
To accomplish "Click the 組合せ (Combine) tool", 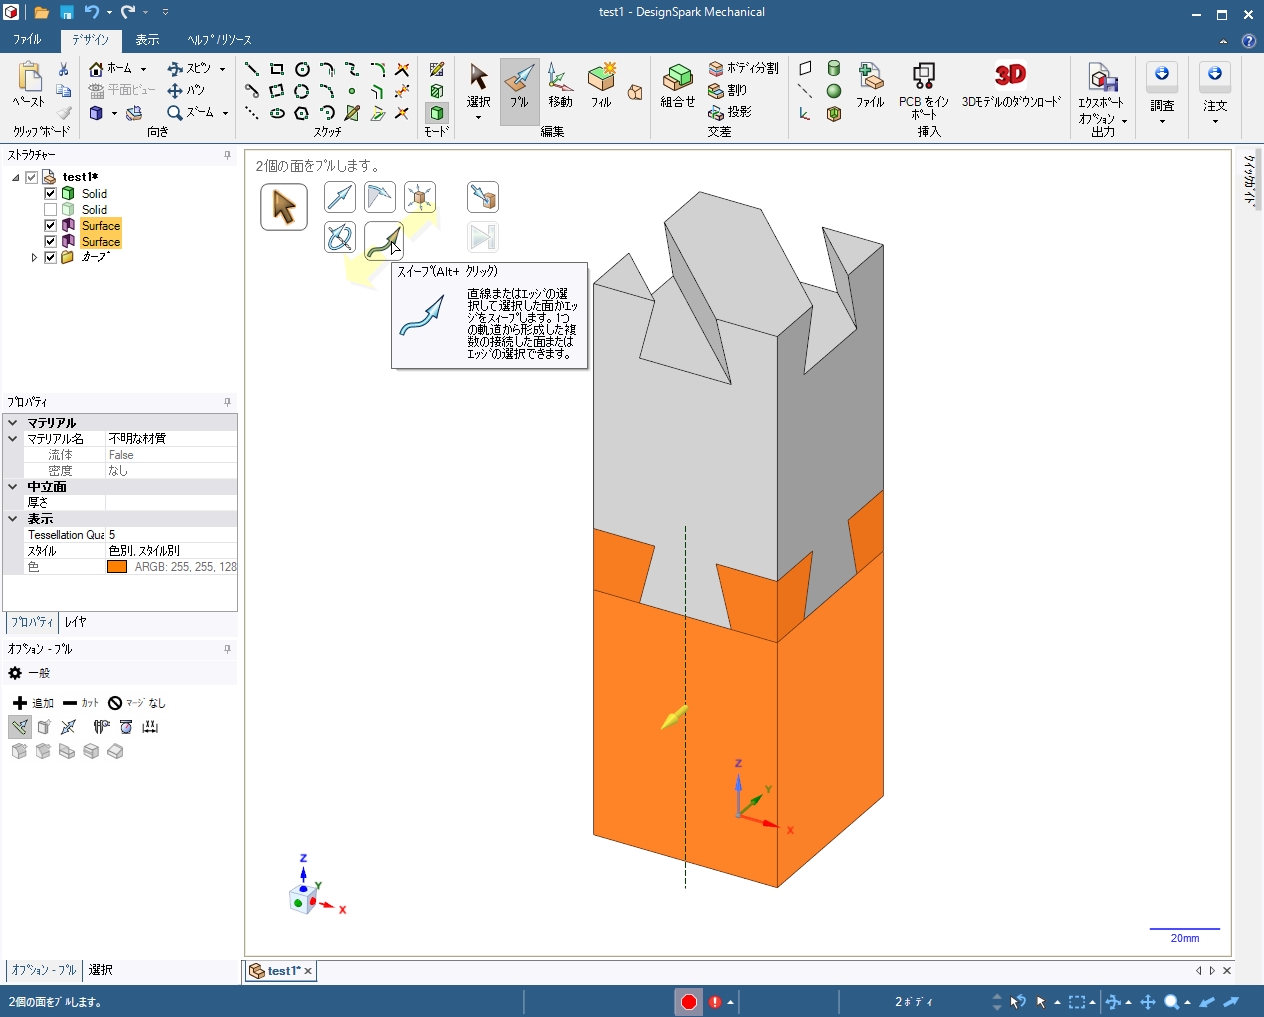I will coord(677,85).
